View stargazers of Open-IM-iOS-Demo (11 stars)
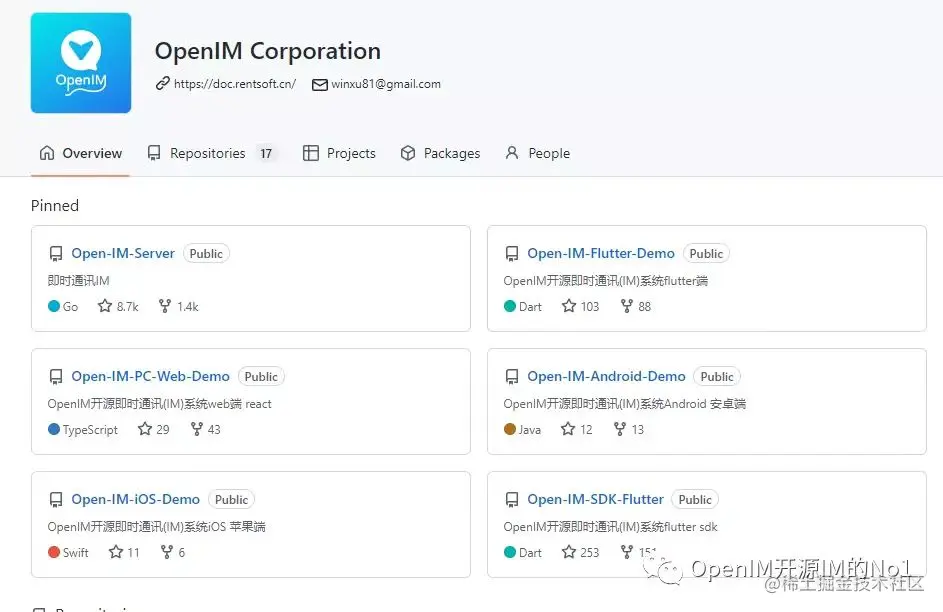Image resolution: width=943 pixels, height=612 pixels. [x=124, y=552]
